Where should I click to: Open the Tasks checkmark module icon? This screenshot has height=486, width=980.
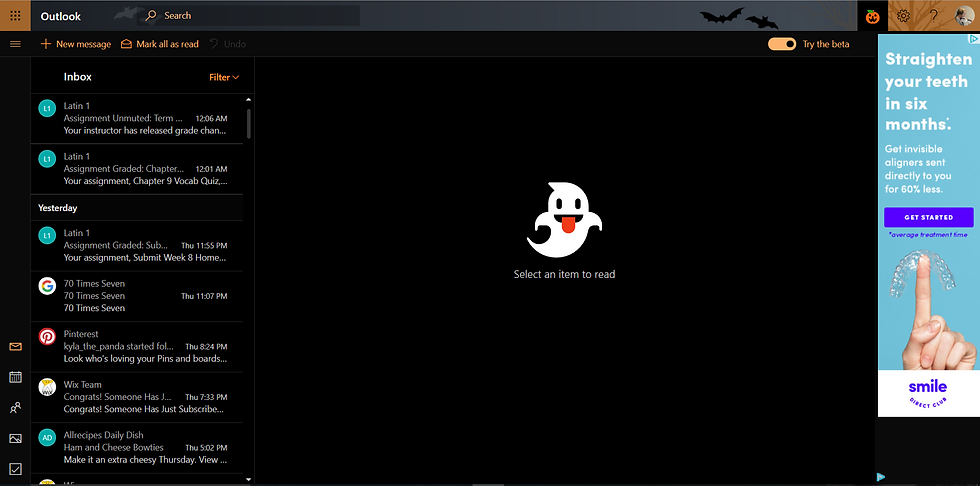(x=16, y=469)
